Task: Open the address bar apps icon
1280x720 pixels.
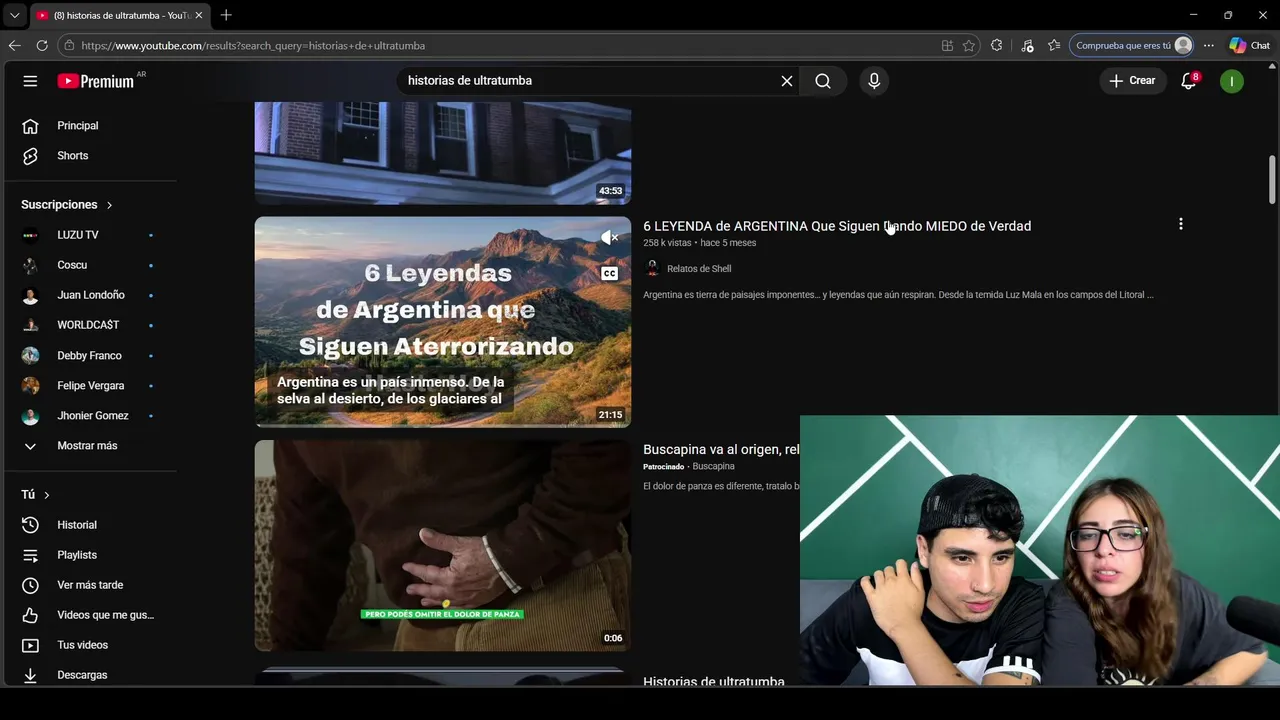Action: [947, 45]
